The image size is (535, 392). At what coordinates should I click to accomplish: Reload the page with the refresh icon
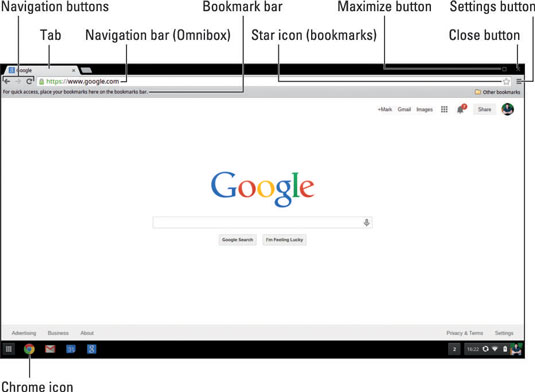click(x=30, y=81)
